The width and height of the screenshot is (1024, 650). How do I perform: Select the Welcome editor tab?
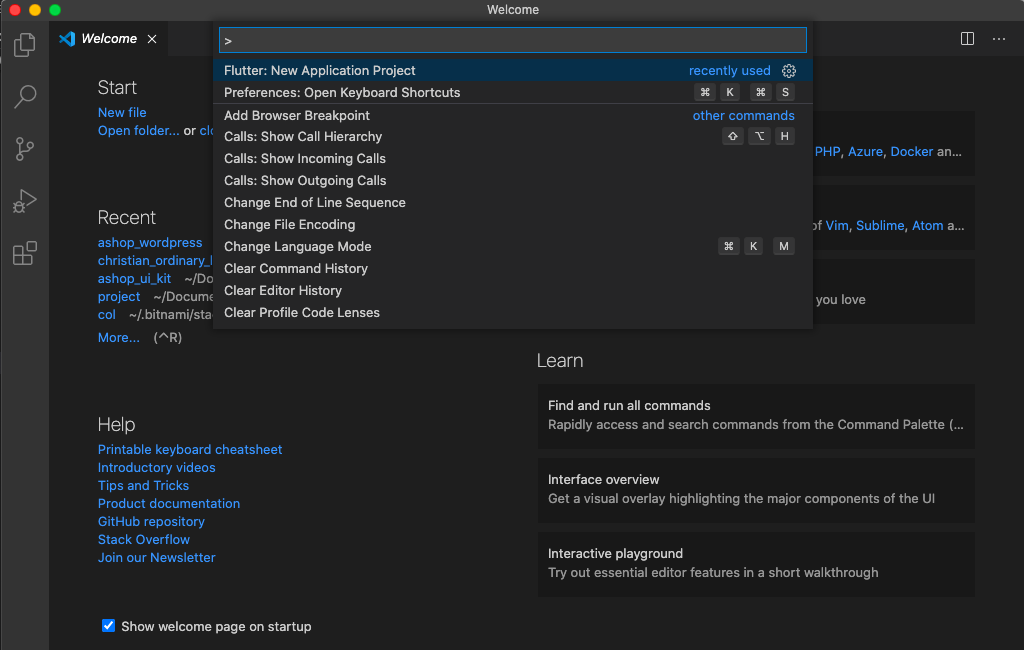[x=108, y=39]
